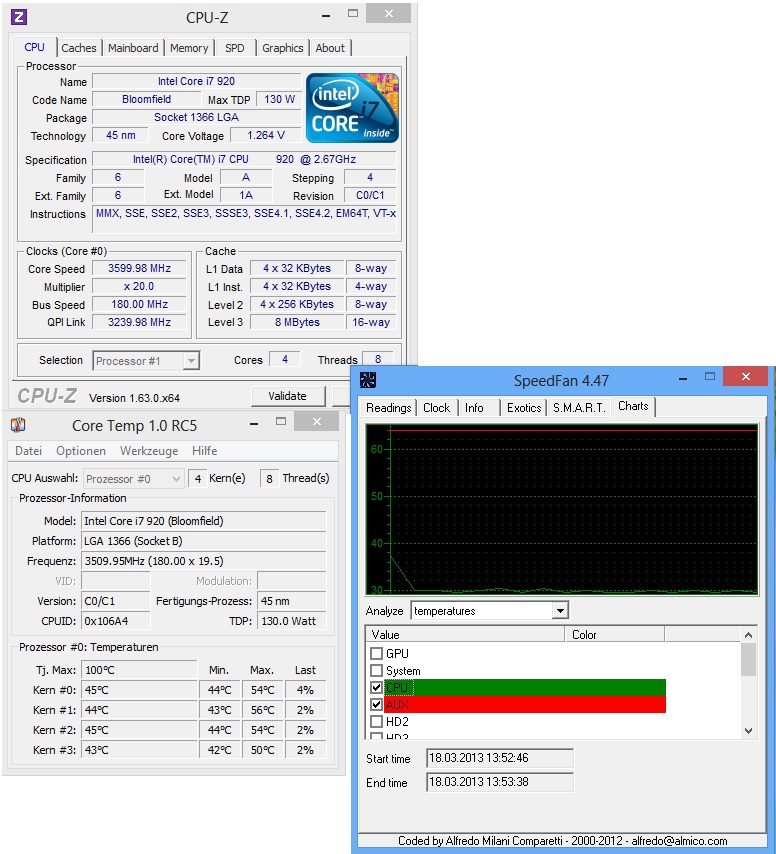The height and width of the screenshot is (854, 776).
Task: Click the End time field in SpeedFan
Action: coord(500,782)
